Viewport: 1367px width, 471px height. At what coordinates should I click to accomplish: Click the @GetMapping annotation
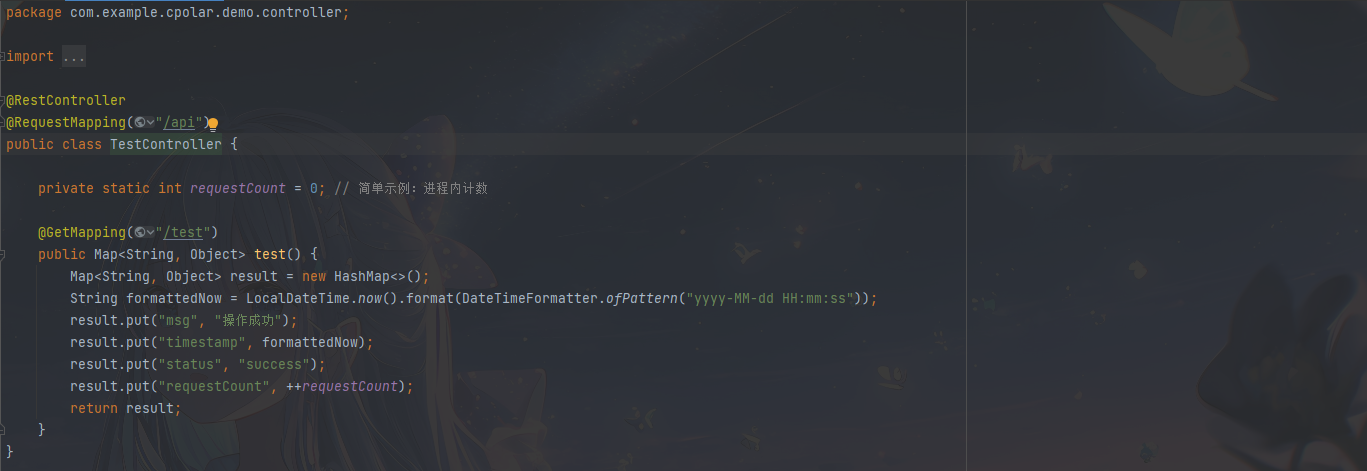(82, 233)
